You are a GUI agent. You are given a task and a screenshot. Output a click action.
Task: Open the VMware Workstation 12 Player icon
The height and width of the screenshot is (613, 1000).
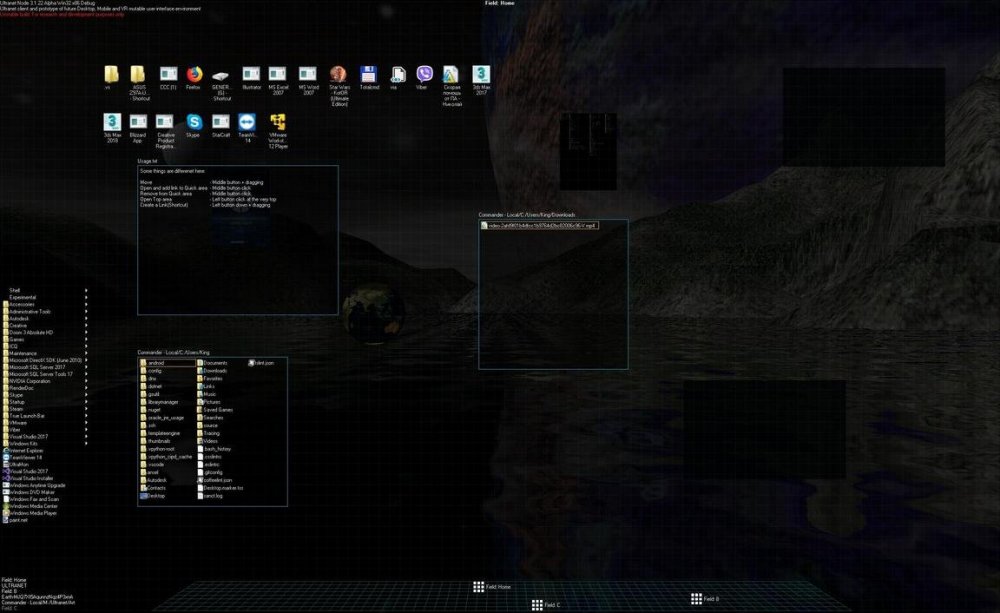tap(278, 122)
